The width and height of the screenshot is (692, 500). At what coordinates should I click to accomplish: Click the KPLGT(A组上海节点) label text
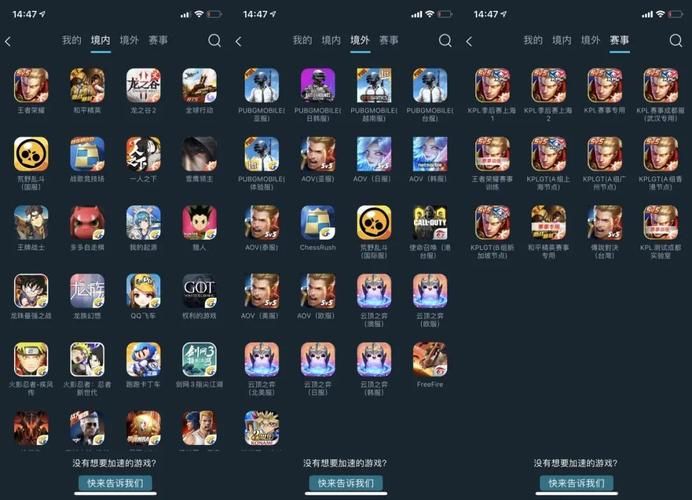tap(549, 183)
